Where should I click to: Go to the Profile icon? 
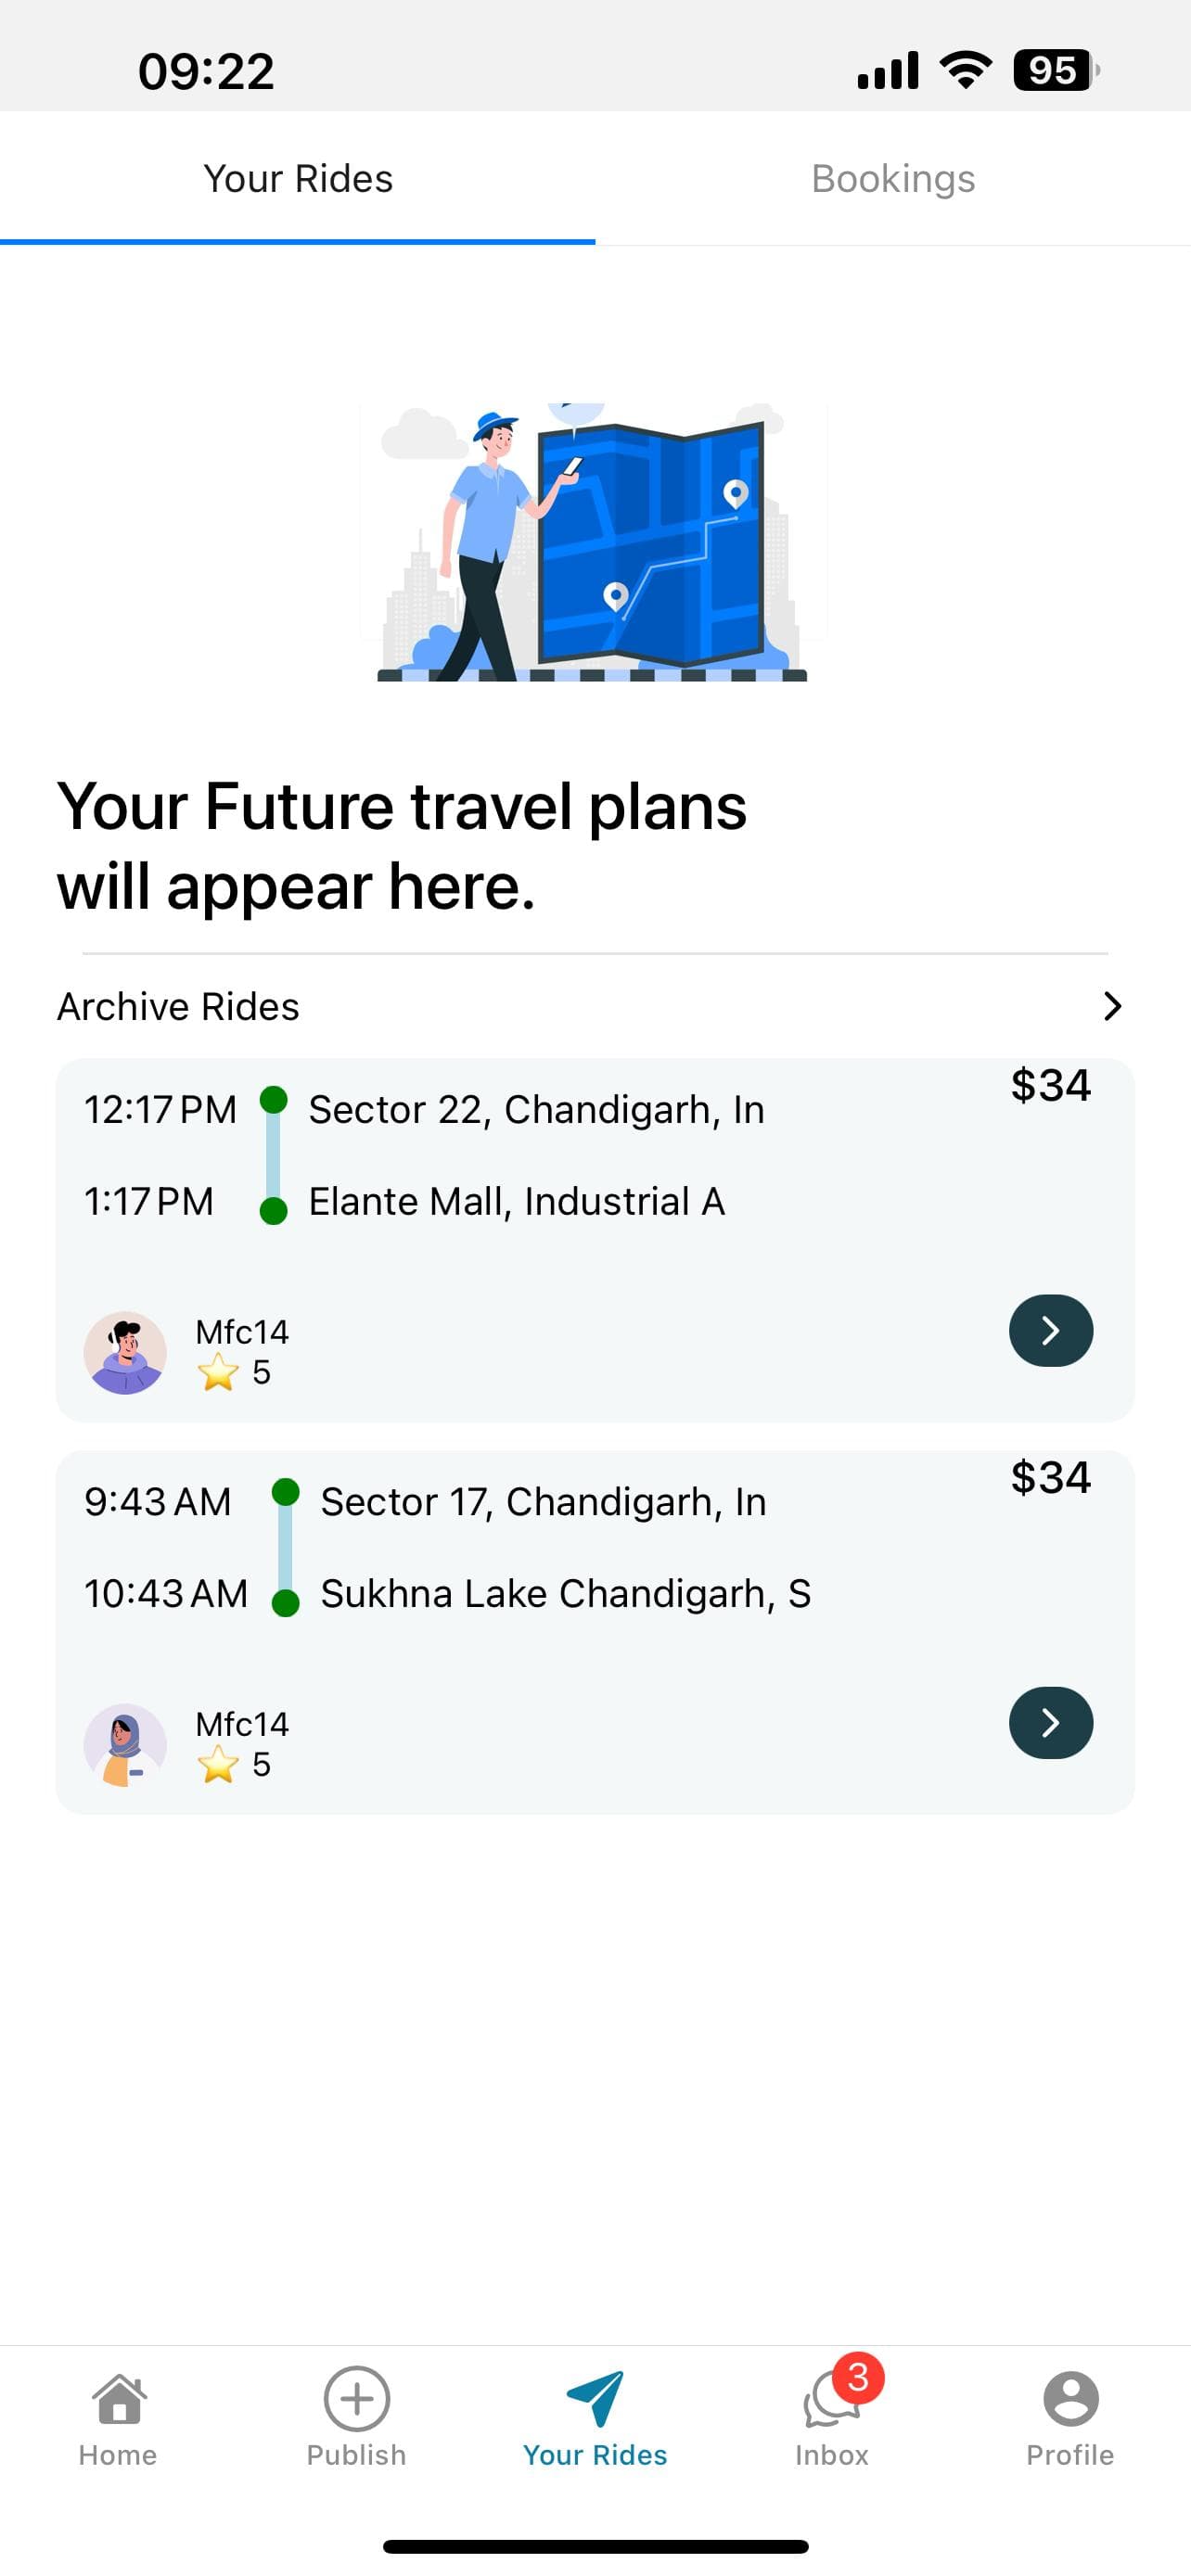[x=1071, y=2399]
